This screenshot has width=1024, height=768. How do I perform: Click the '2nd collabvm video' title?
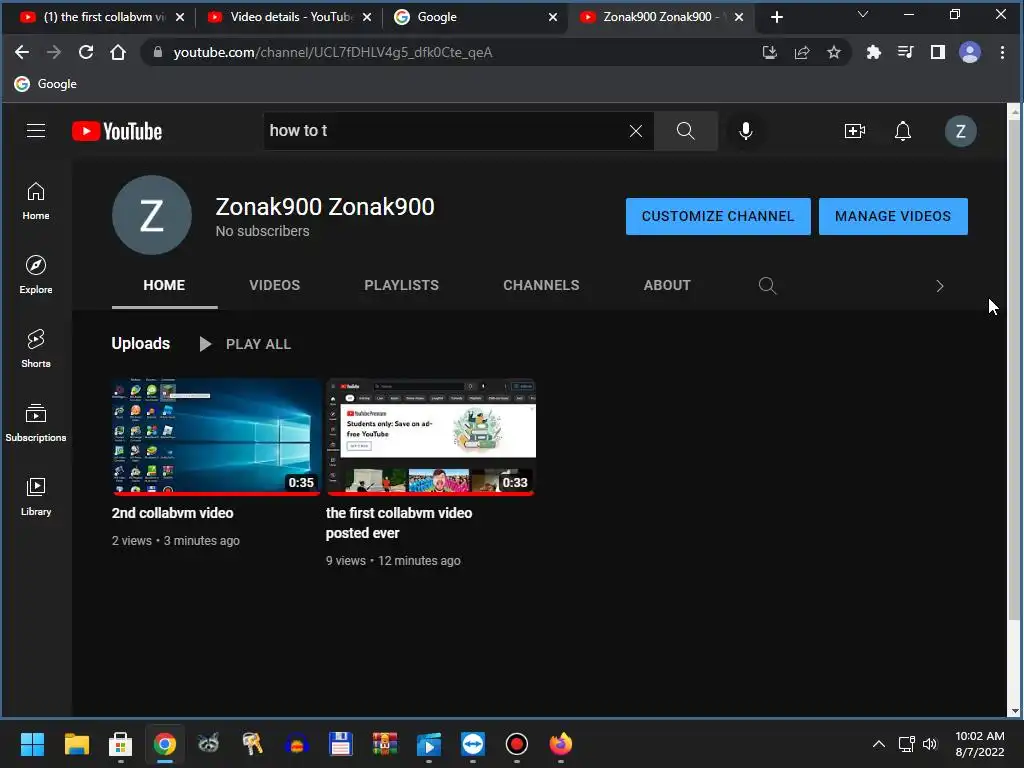[172, 513]
